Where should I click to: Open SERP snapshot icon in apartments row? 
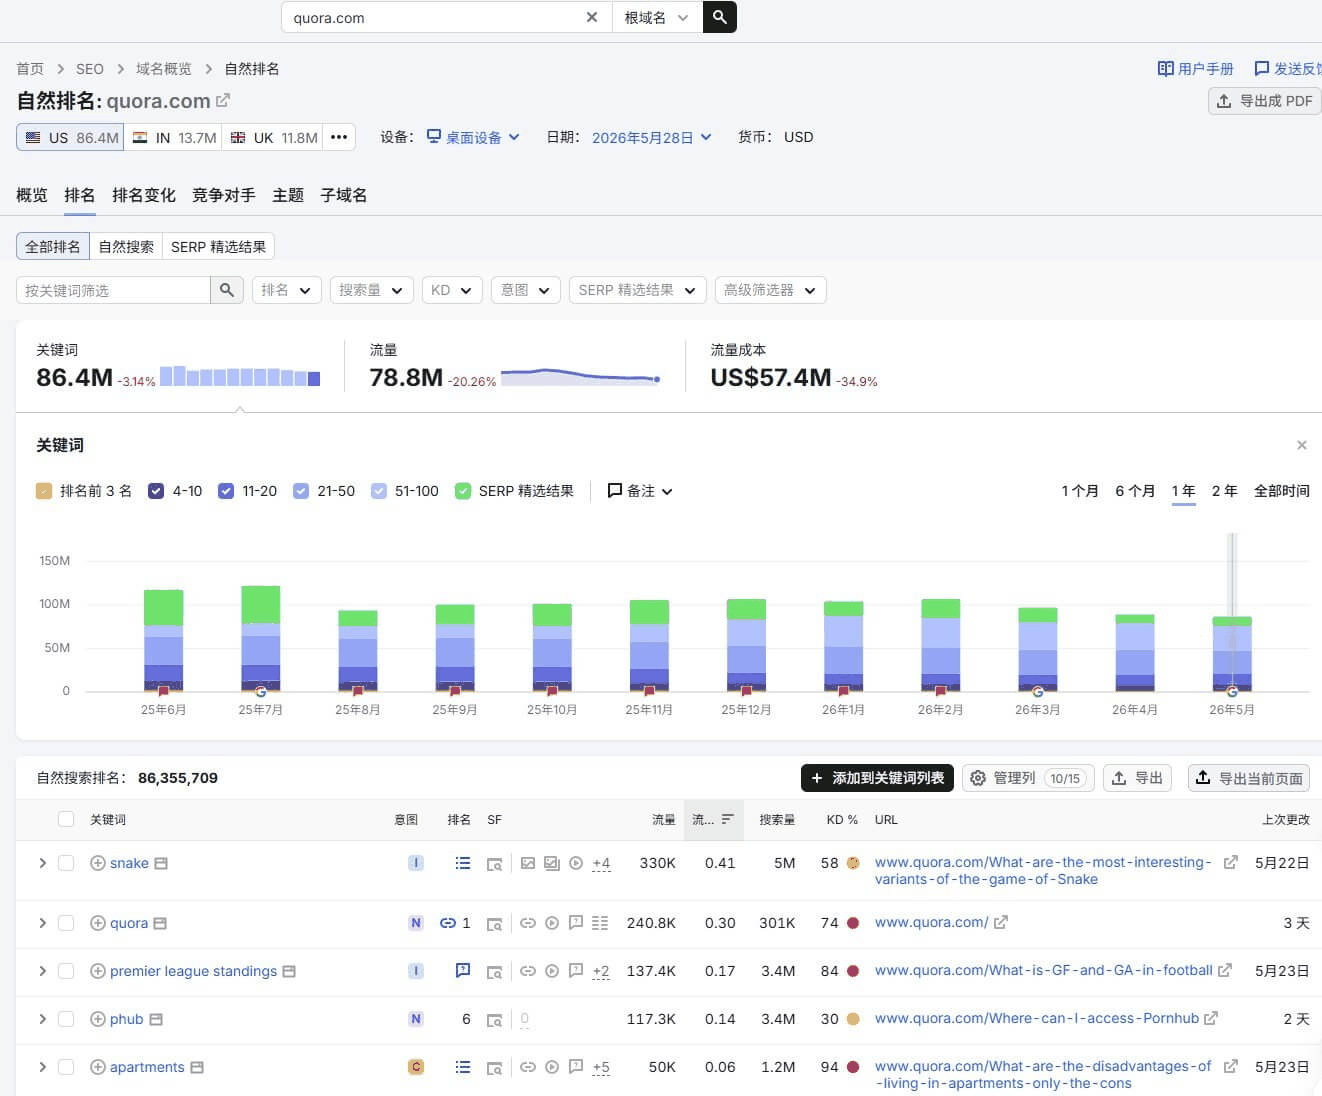pyautogui.click(x=494, y=1068)
